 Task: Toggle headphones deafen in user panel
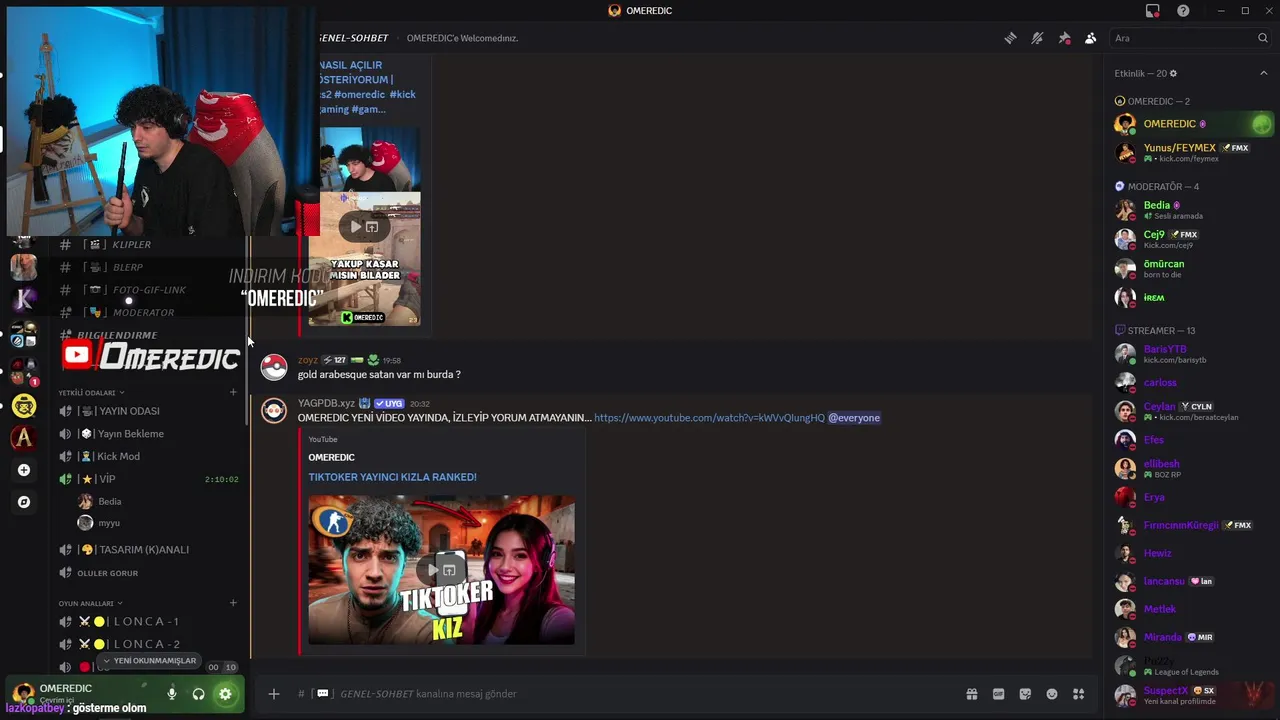click(198, 694)
